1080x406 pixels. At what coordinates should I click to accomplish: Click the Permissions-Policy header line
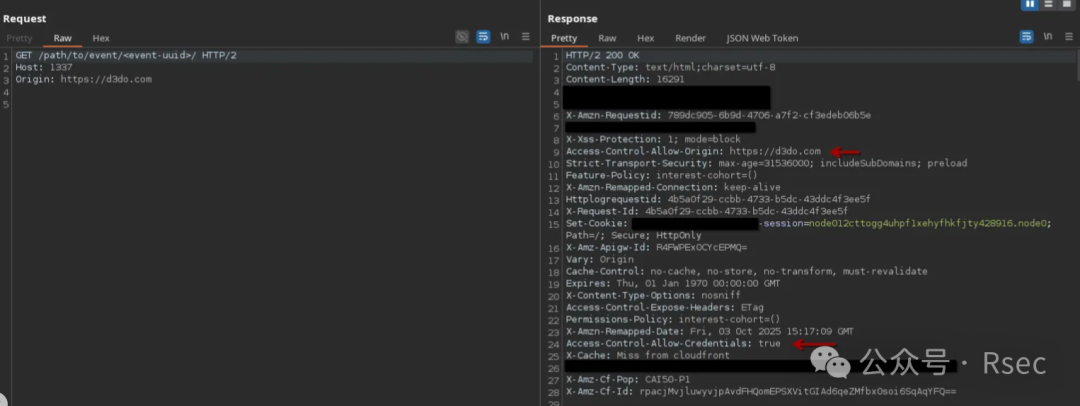[673, 319]
